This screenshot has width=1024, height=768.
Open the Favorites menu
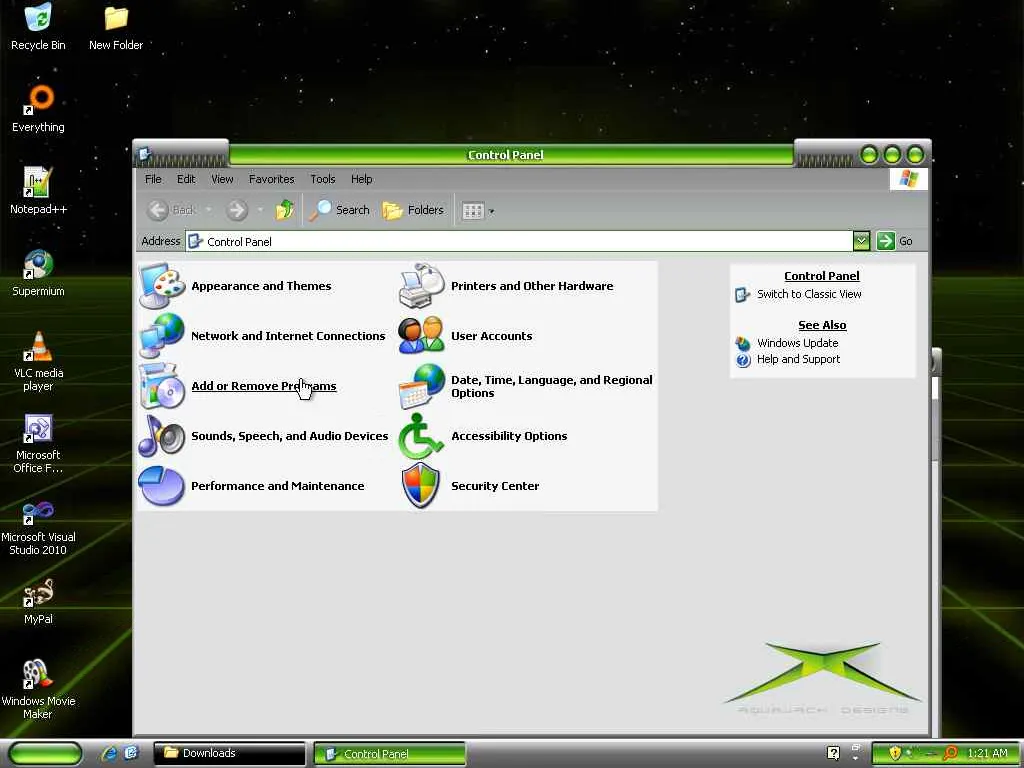271,179
